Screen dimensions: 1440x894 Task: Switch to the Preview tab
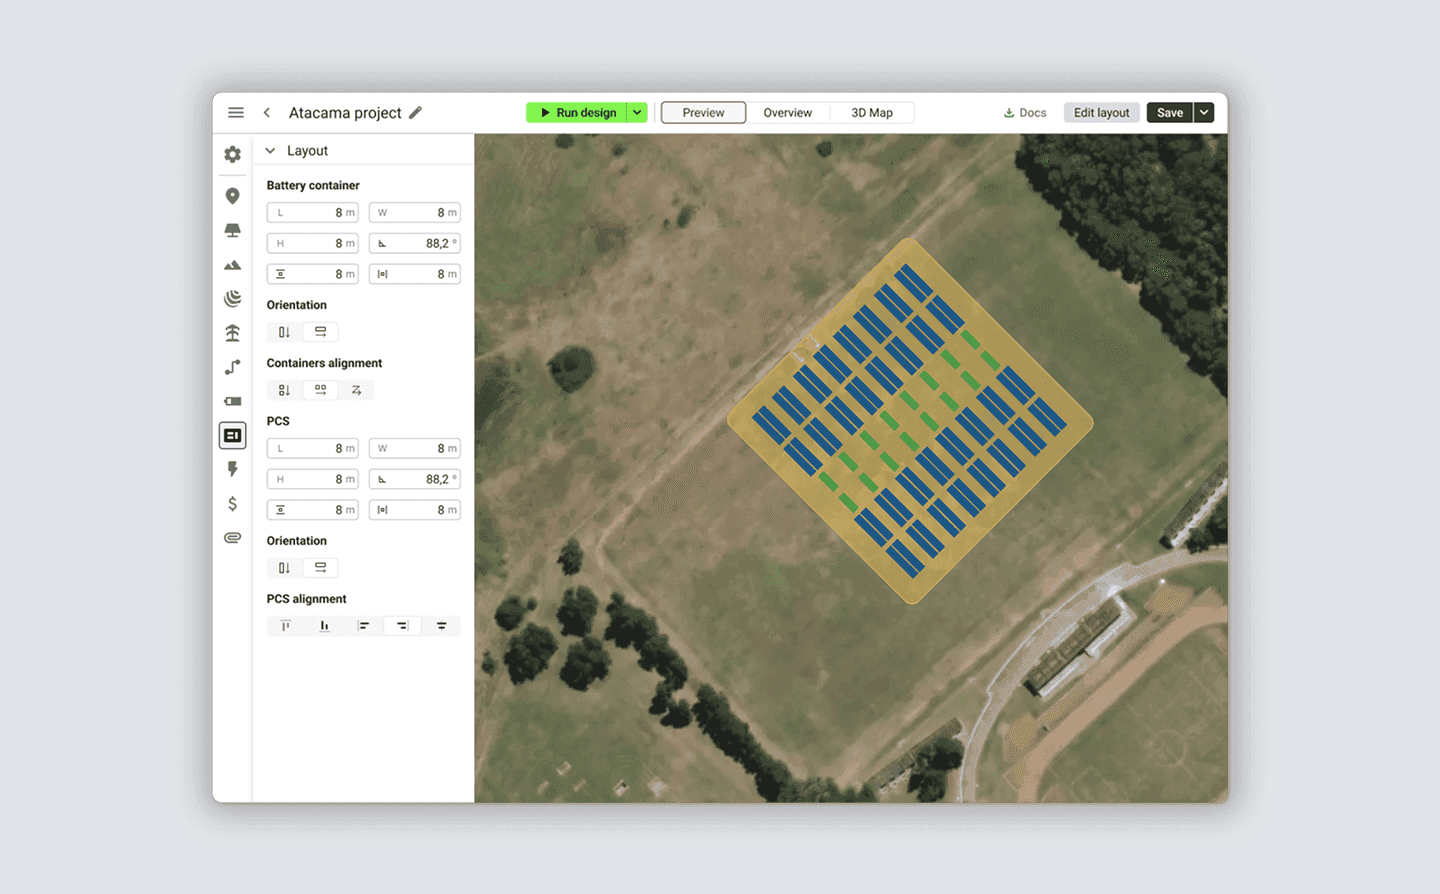point(703,113)
